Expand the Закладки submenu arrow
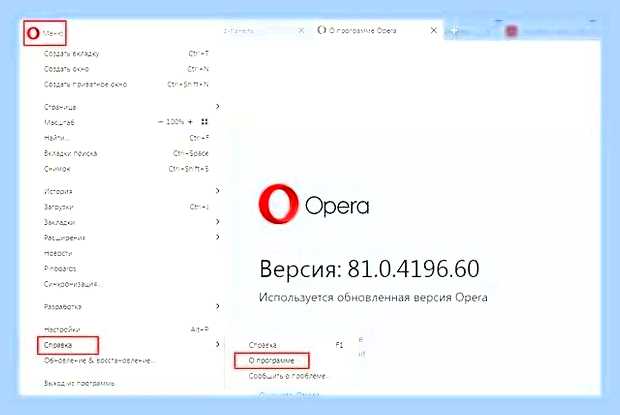 click(x=217, y=222)
